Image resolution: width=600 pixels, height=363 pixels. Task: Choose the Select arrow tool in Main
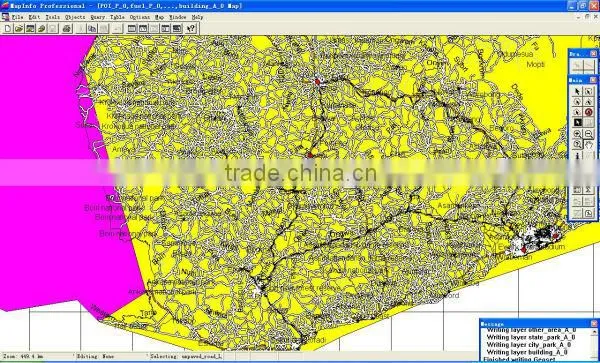[577, 91]
